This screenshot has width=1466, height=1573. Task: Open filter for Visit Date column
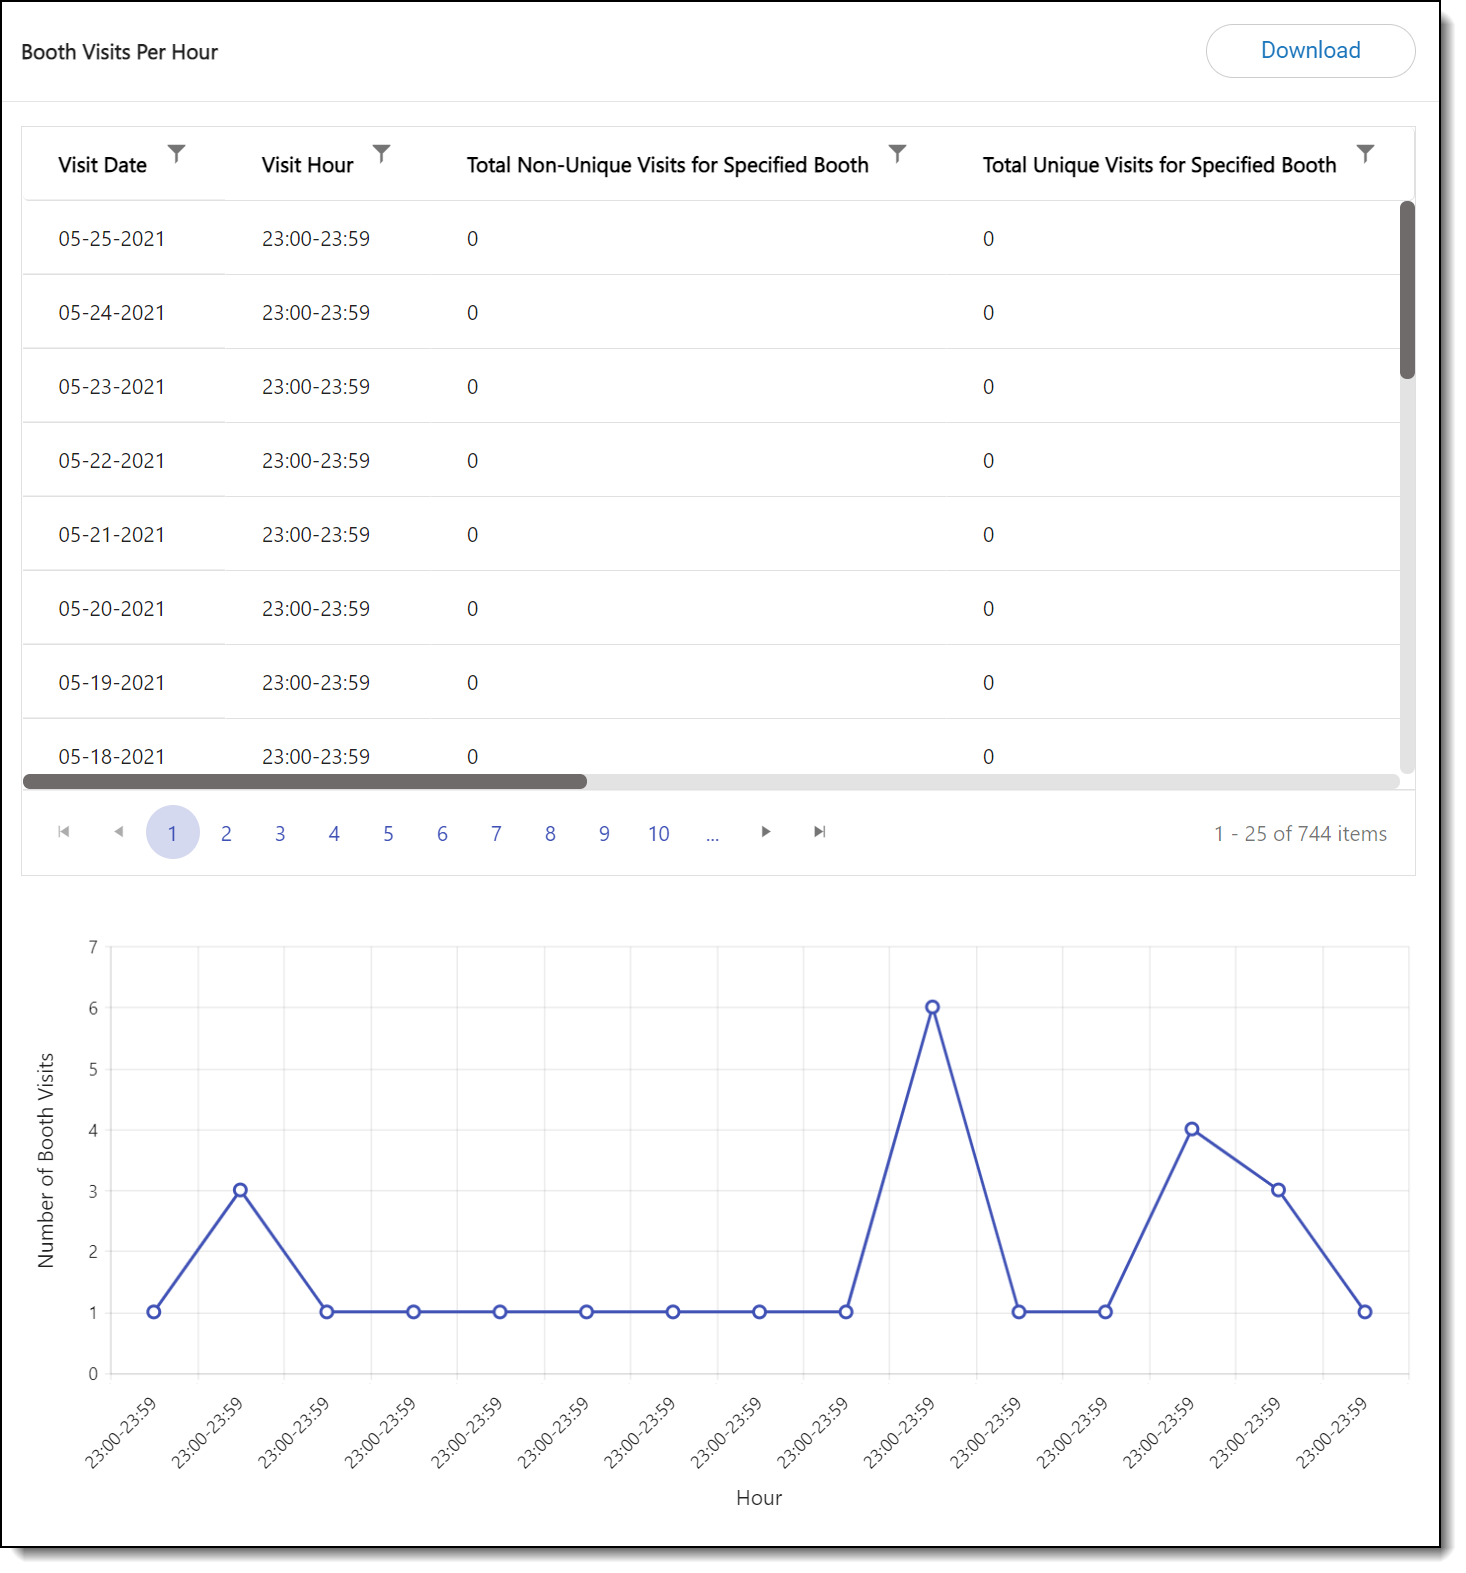pyautogui.click(x=176, y=153)
